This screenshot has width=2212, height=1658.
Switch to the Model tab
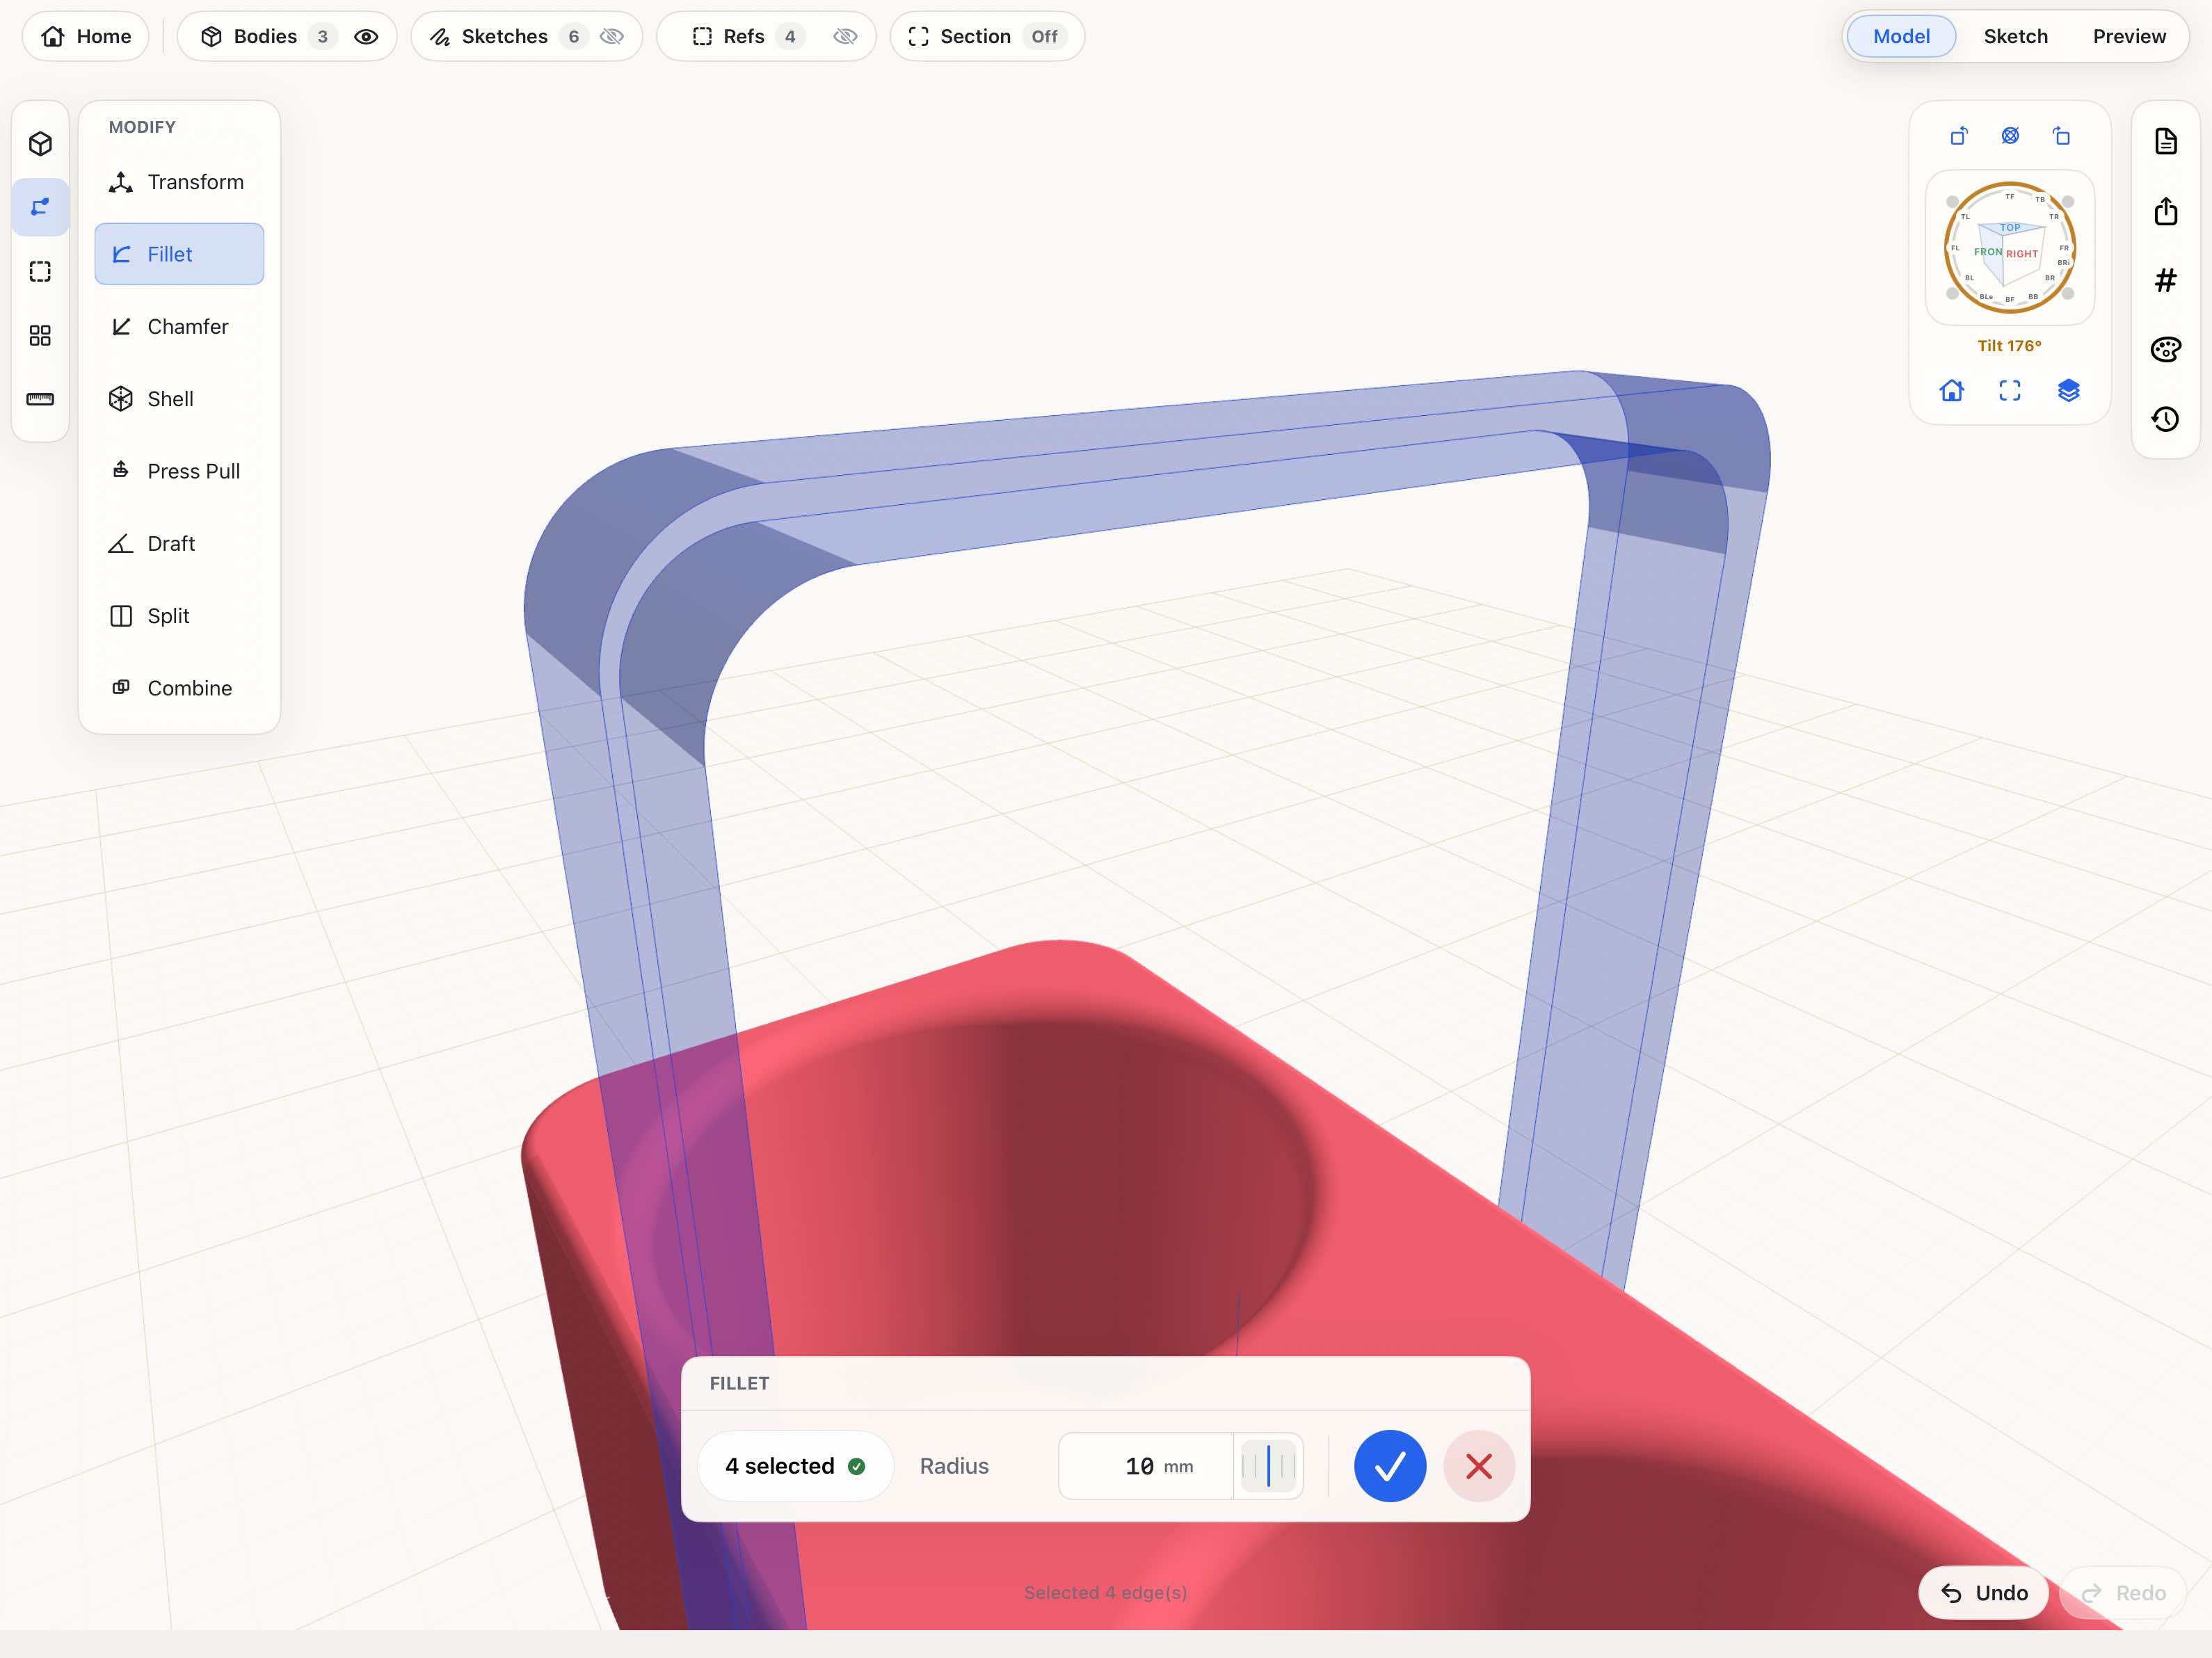1901,36
